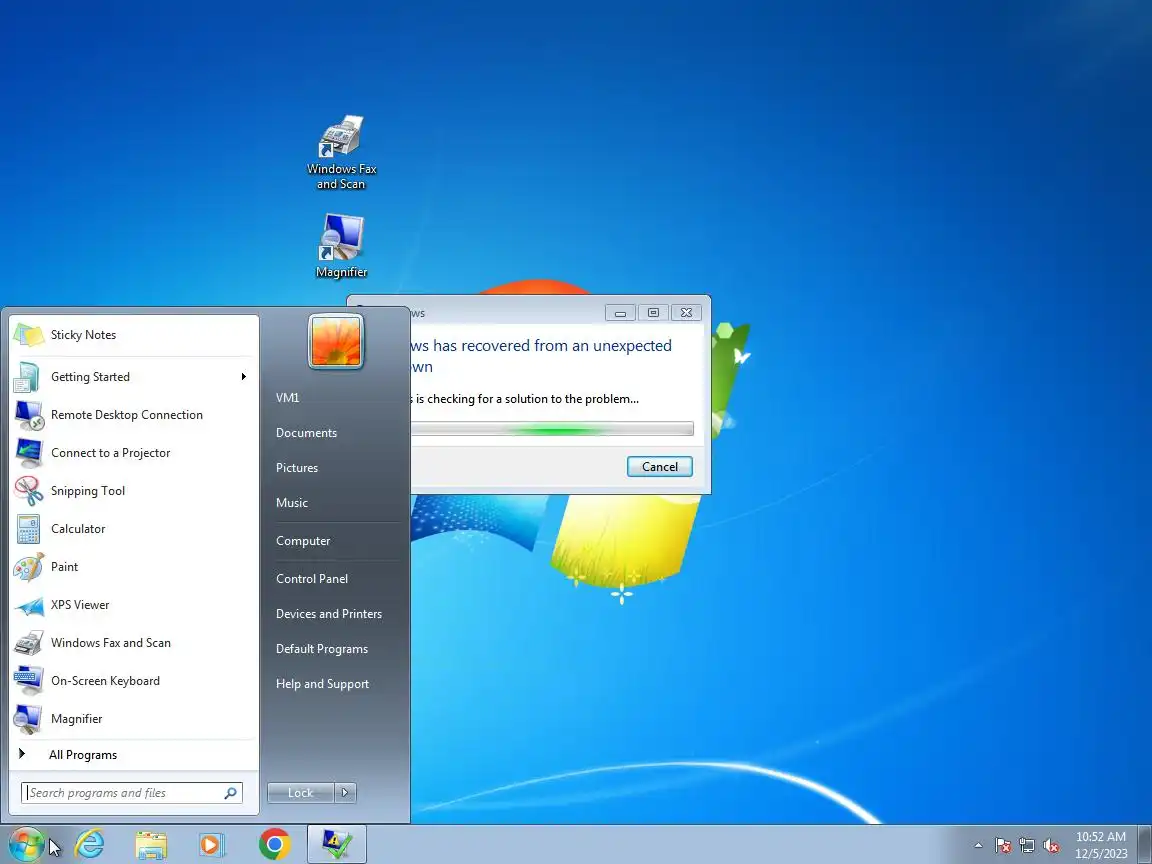1152x864 pixels.
Task: Open Devices and Printers
Action: tap(328, 614)
